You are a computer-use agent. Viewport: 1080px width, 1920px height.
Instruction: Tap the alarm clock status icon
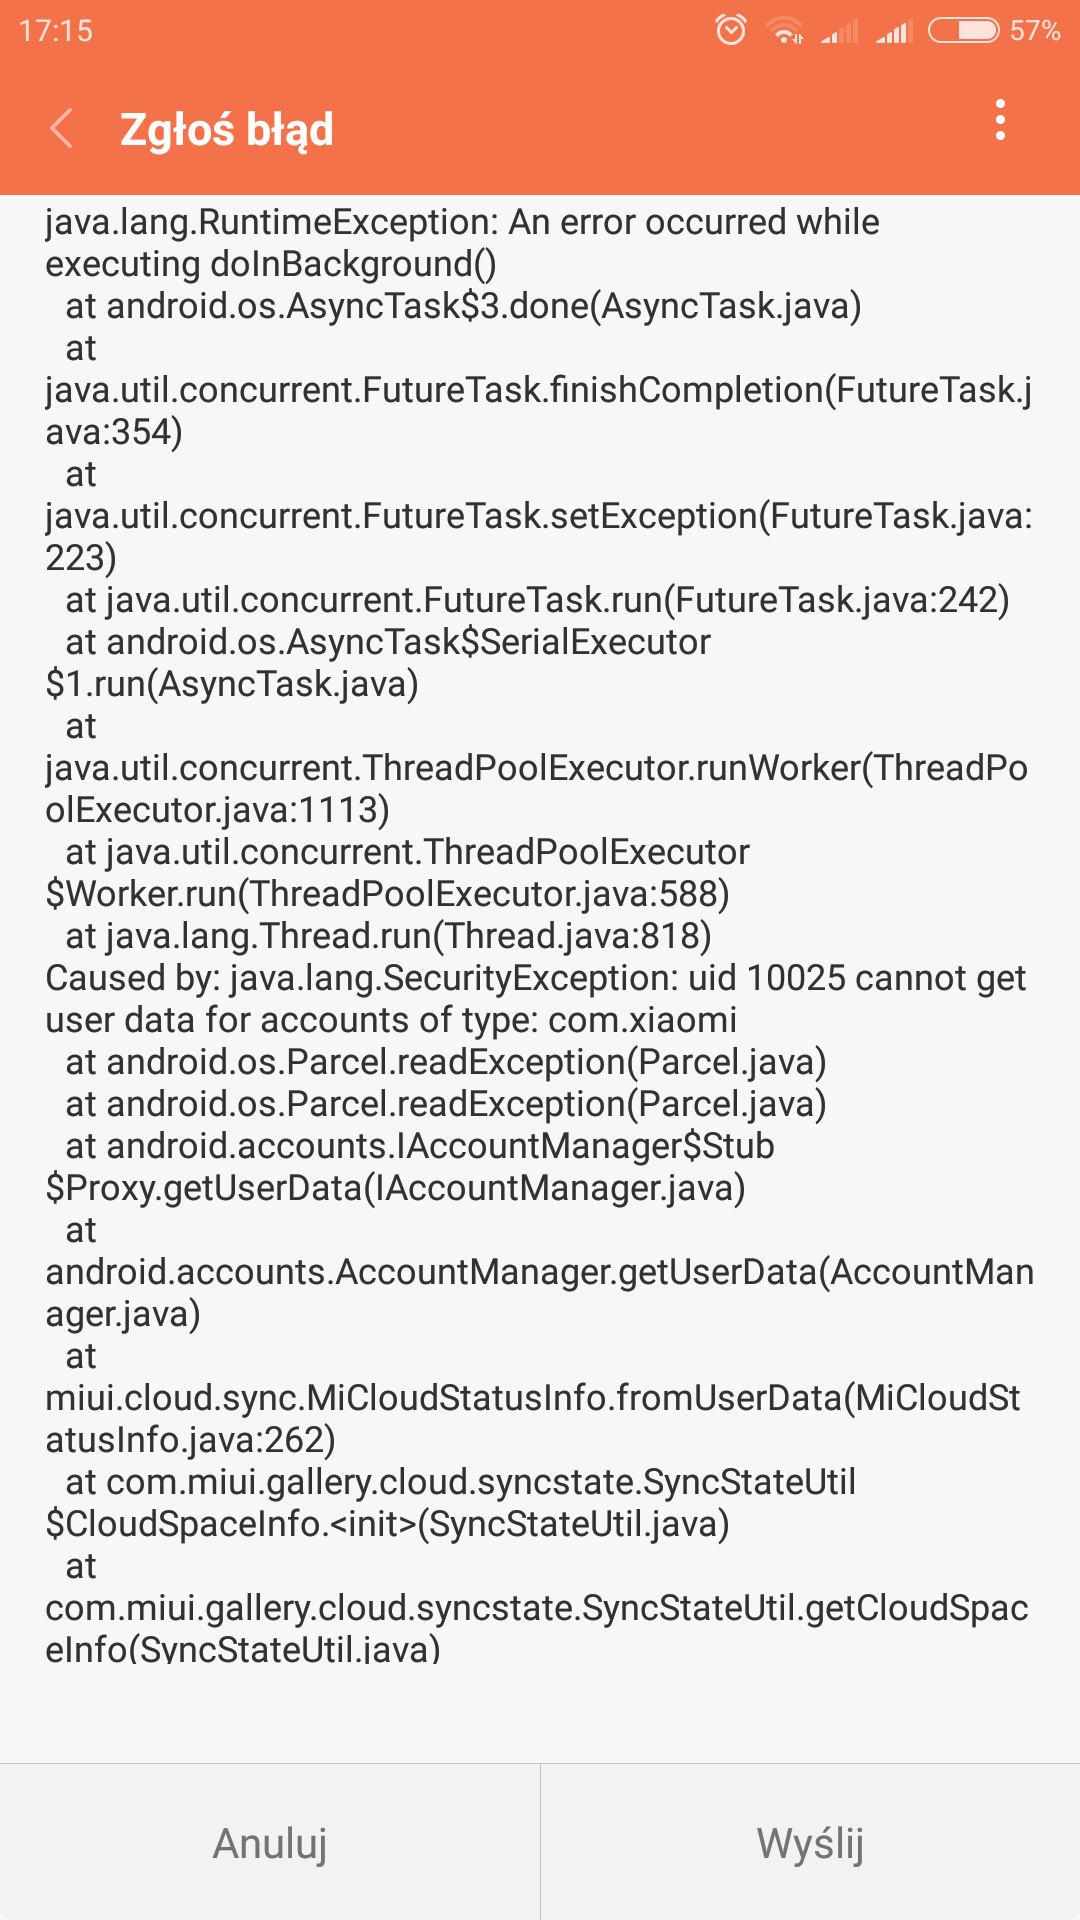click(x=731, y=30)
